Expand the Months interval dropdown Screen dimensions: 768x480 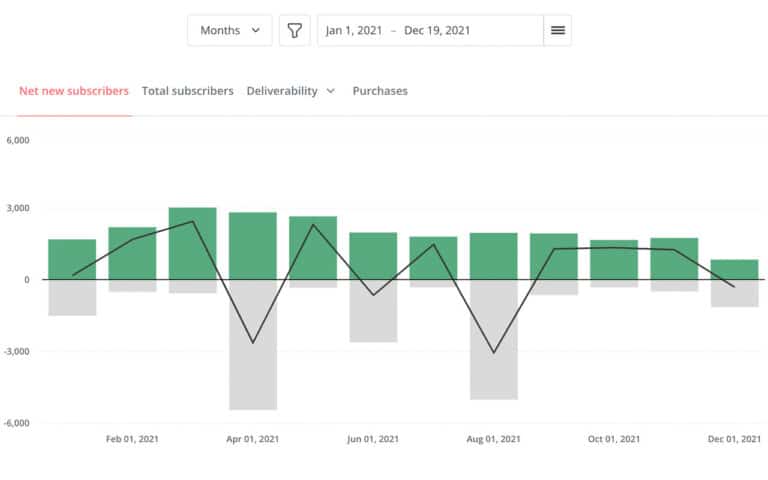pyautogui.click(x=229, y=30)
